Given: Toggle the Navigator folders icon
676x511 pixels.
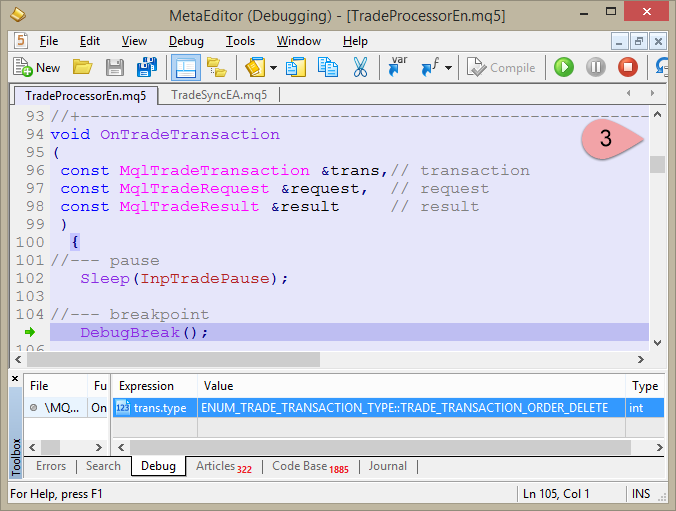Looking at the screenshot, I should click(216, 68).
